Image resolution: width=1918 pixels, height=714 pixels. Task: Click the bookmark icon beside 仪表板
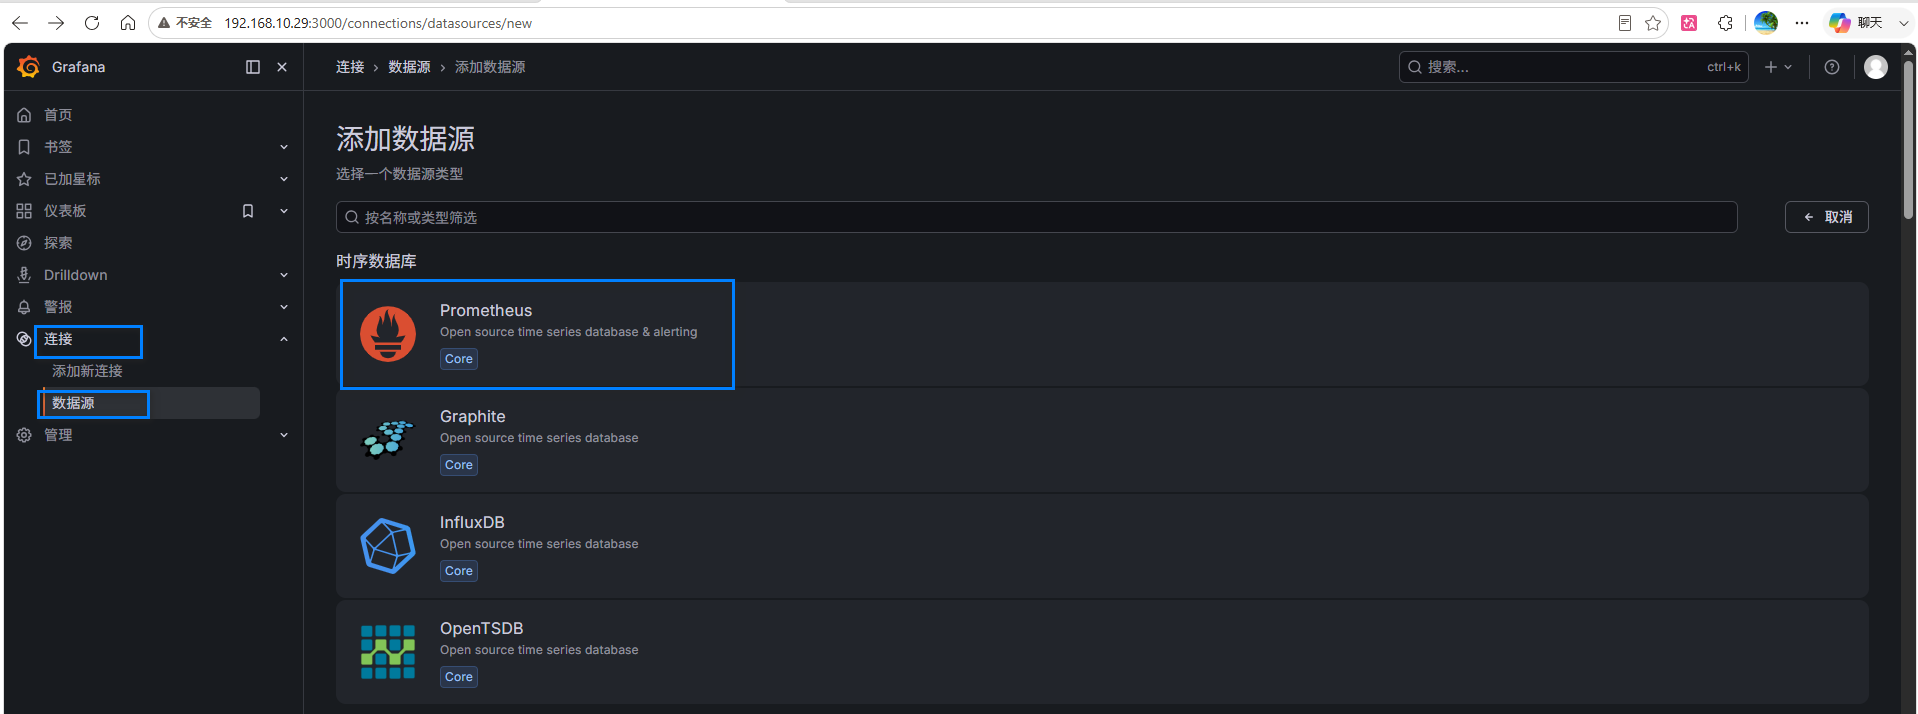tap(248, 211)
